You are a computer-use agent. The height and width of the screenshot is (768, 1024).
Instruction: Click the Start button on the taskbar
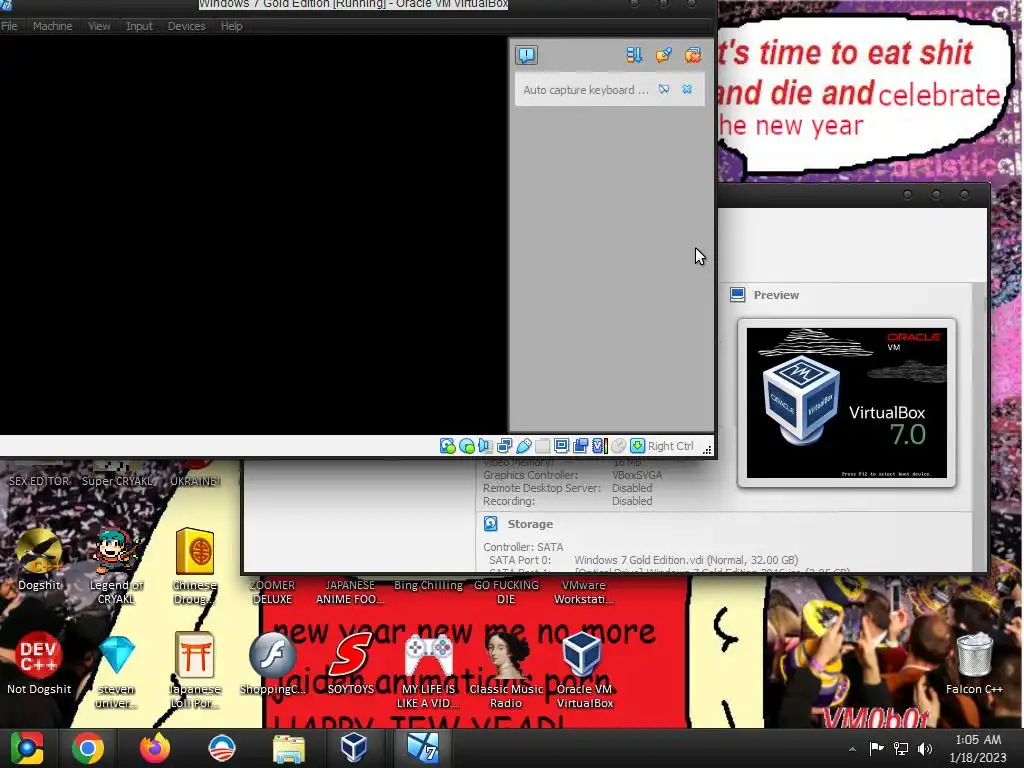pos(27,748)
